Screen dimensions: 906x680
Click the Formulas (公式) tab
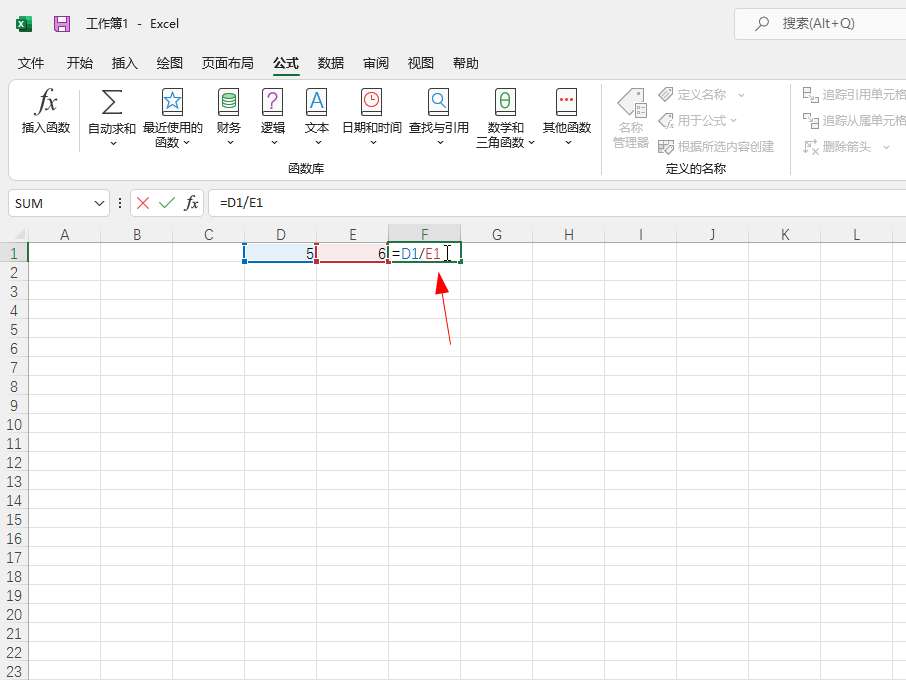[285, 63]
